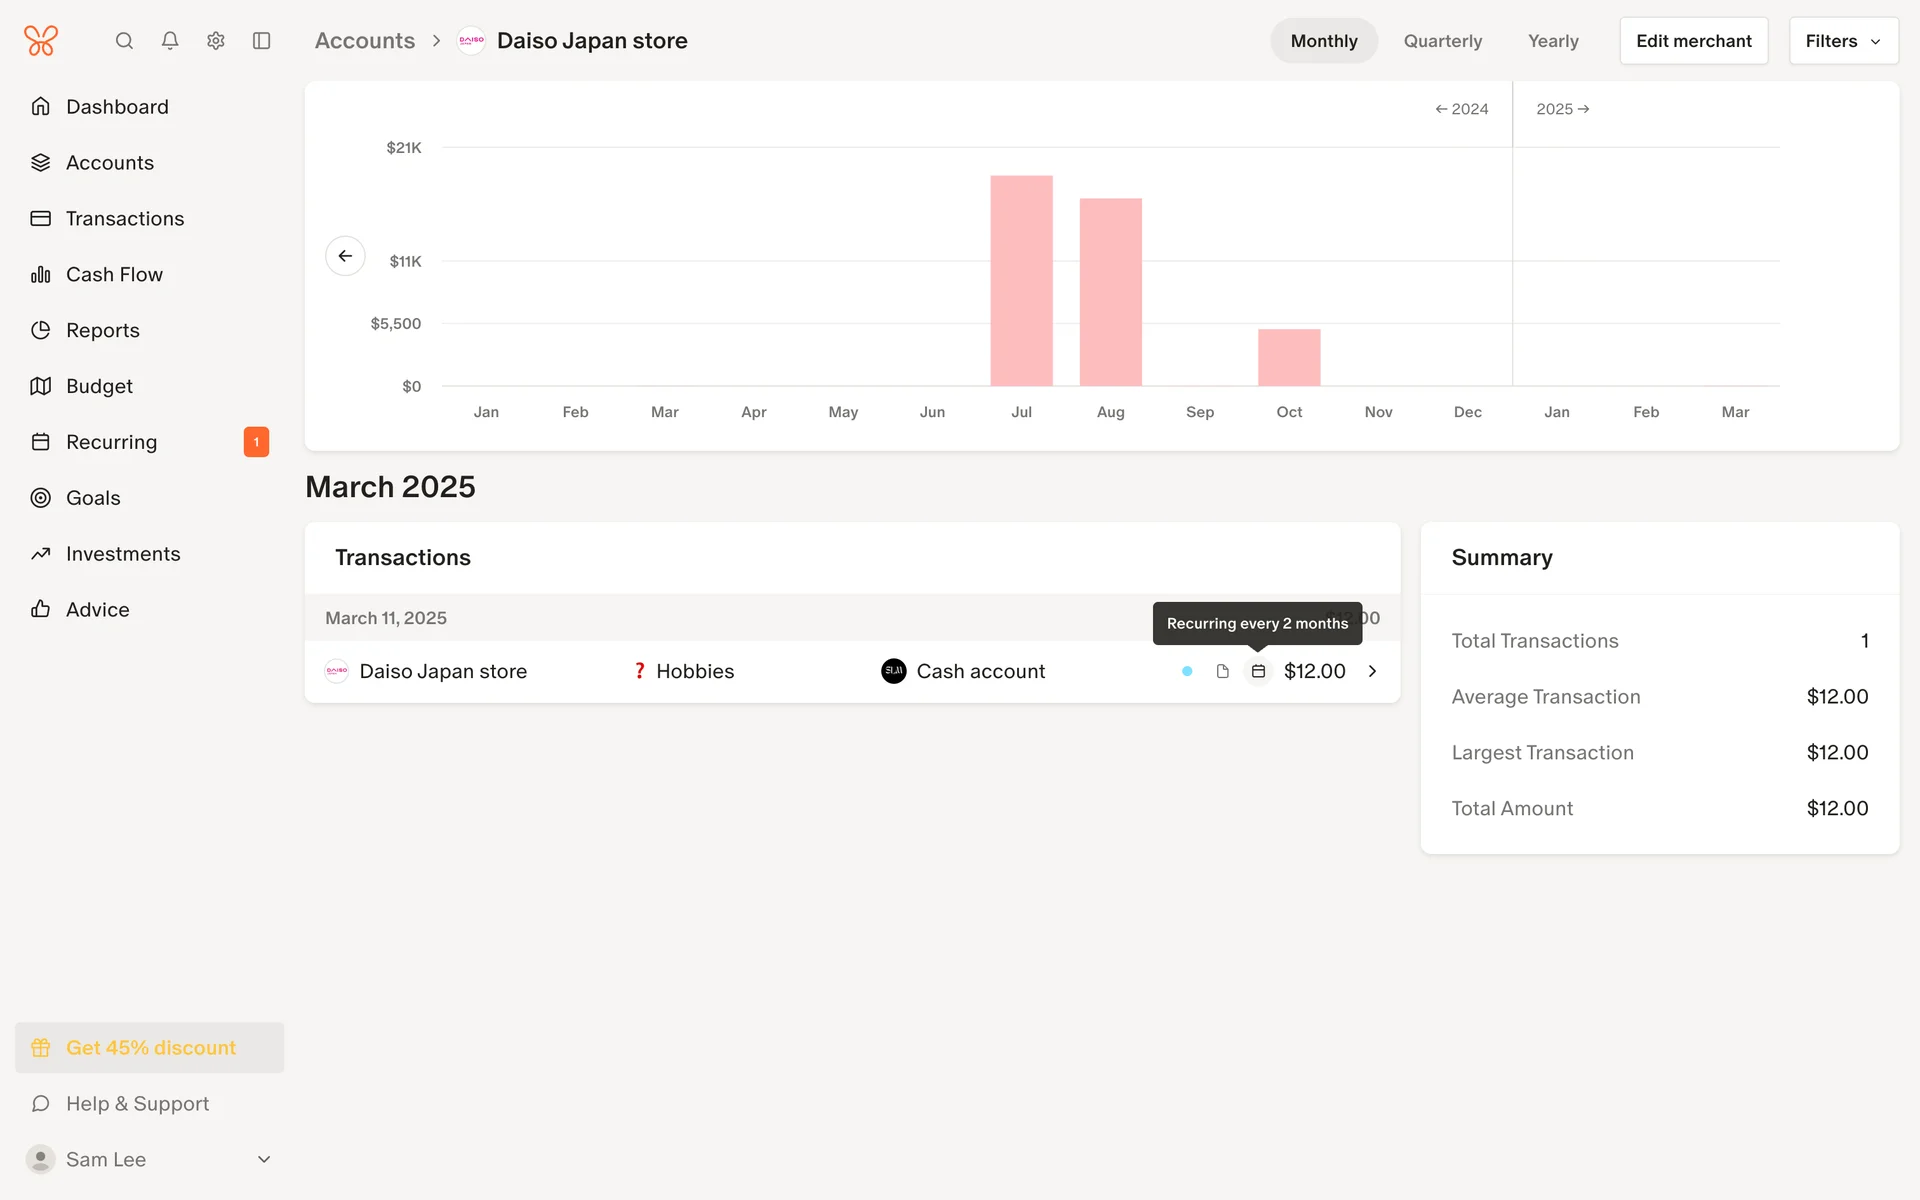Viewport: 1920px width, 1200px height.
Task: Click the Accounts breadcrumb link
Action: click(x=364, y=41)
